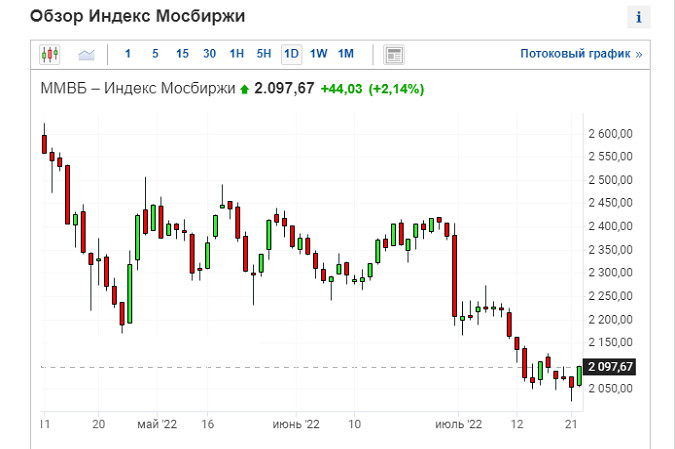The image size is (675, 449).
Task: Select the 30 minute interval
Action: pyautogui.click(x=209, y=54)
